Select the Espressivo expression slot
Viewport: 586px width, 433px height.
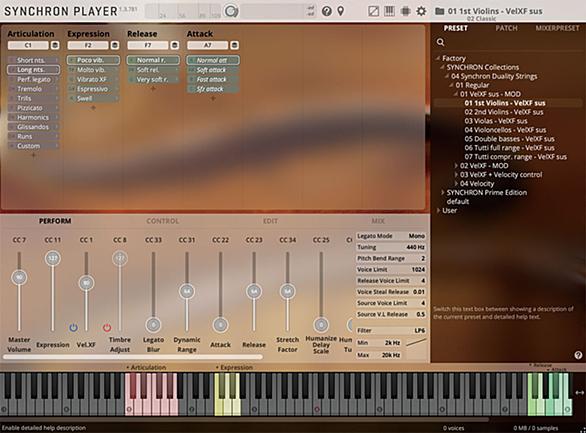point(93,89)
